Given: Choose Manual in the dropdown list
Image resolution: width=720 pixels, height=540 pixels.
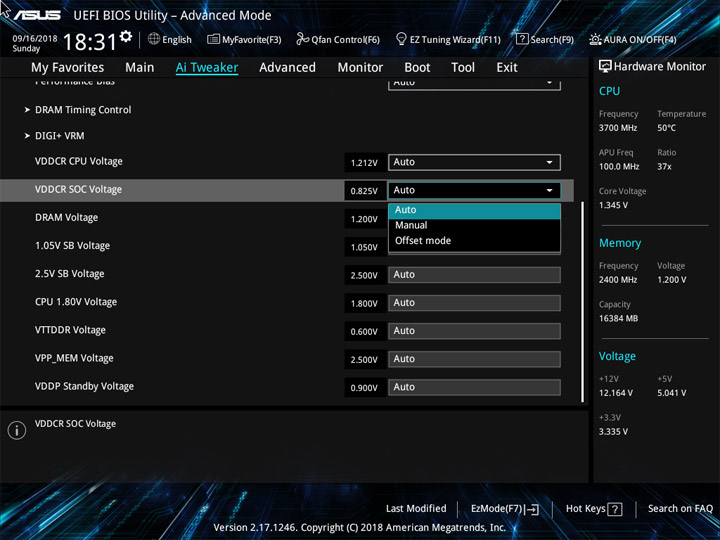Looking at the screenshot, I should (474, 225).
